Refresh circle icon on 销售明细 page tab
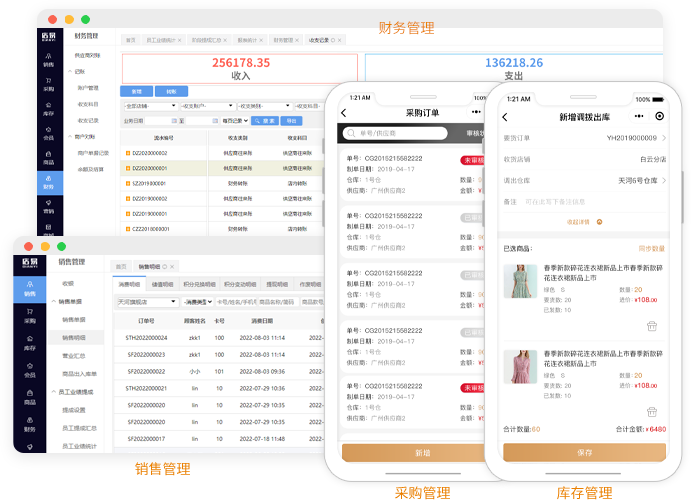This screenshot has height=500, width=691. tap(165, 267)
